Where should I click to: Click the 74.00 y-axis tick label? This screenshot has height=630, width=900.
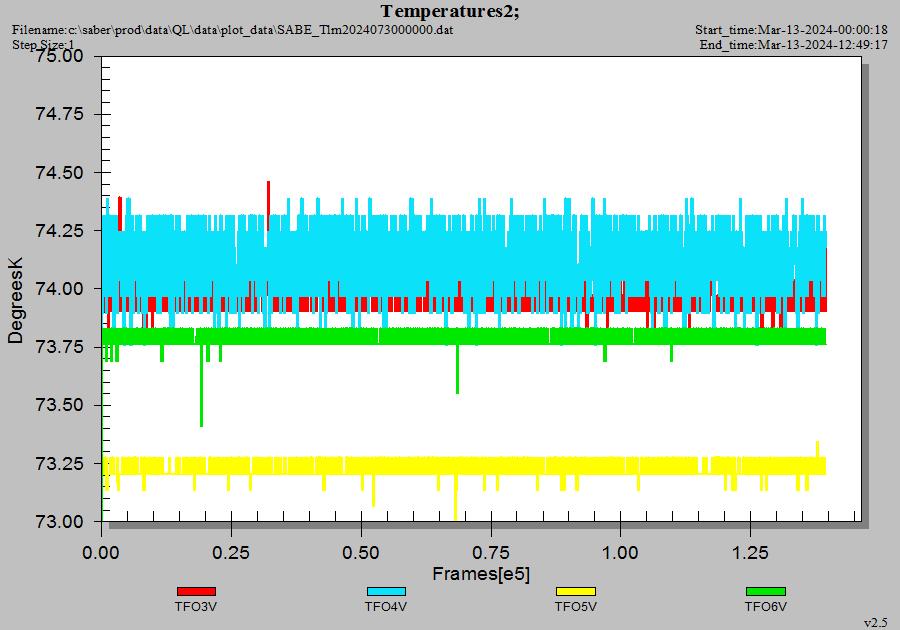(59, 289)
